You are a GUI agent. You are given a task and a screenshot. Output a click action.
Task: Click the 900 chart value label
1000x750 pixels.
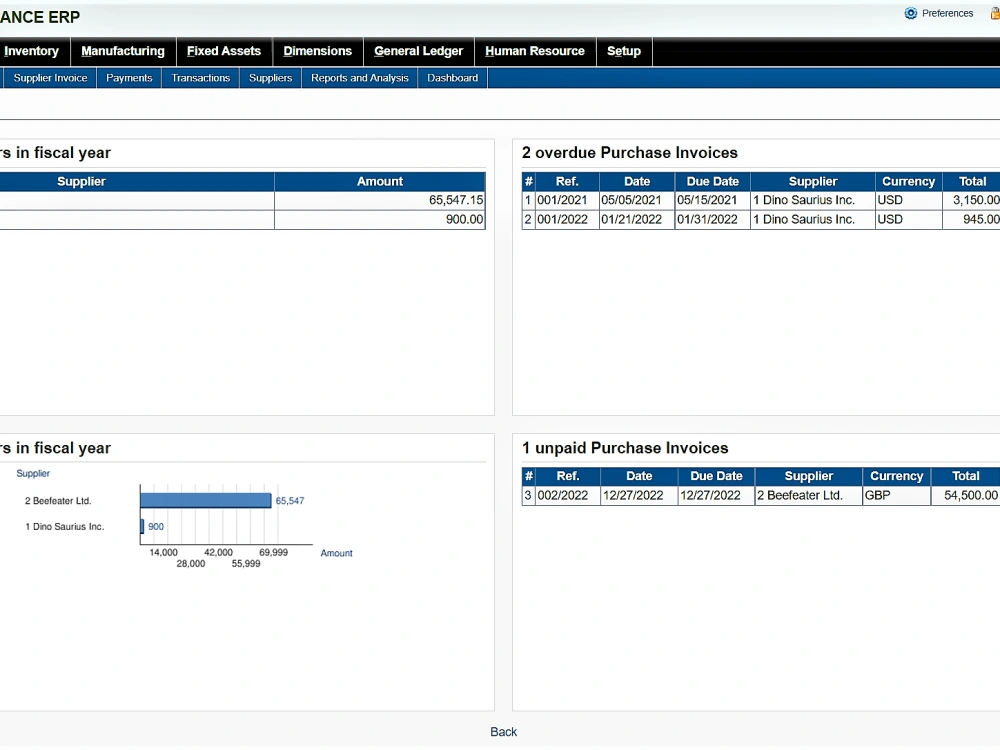point(156,527)
